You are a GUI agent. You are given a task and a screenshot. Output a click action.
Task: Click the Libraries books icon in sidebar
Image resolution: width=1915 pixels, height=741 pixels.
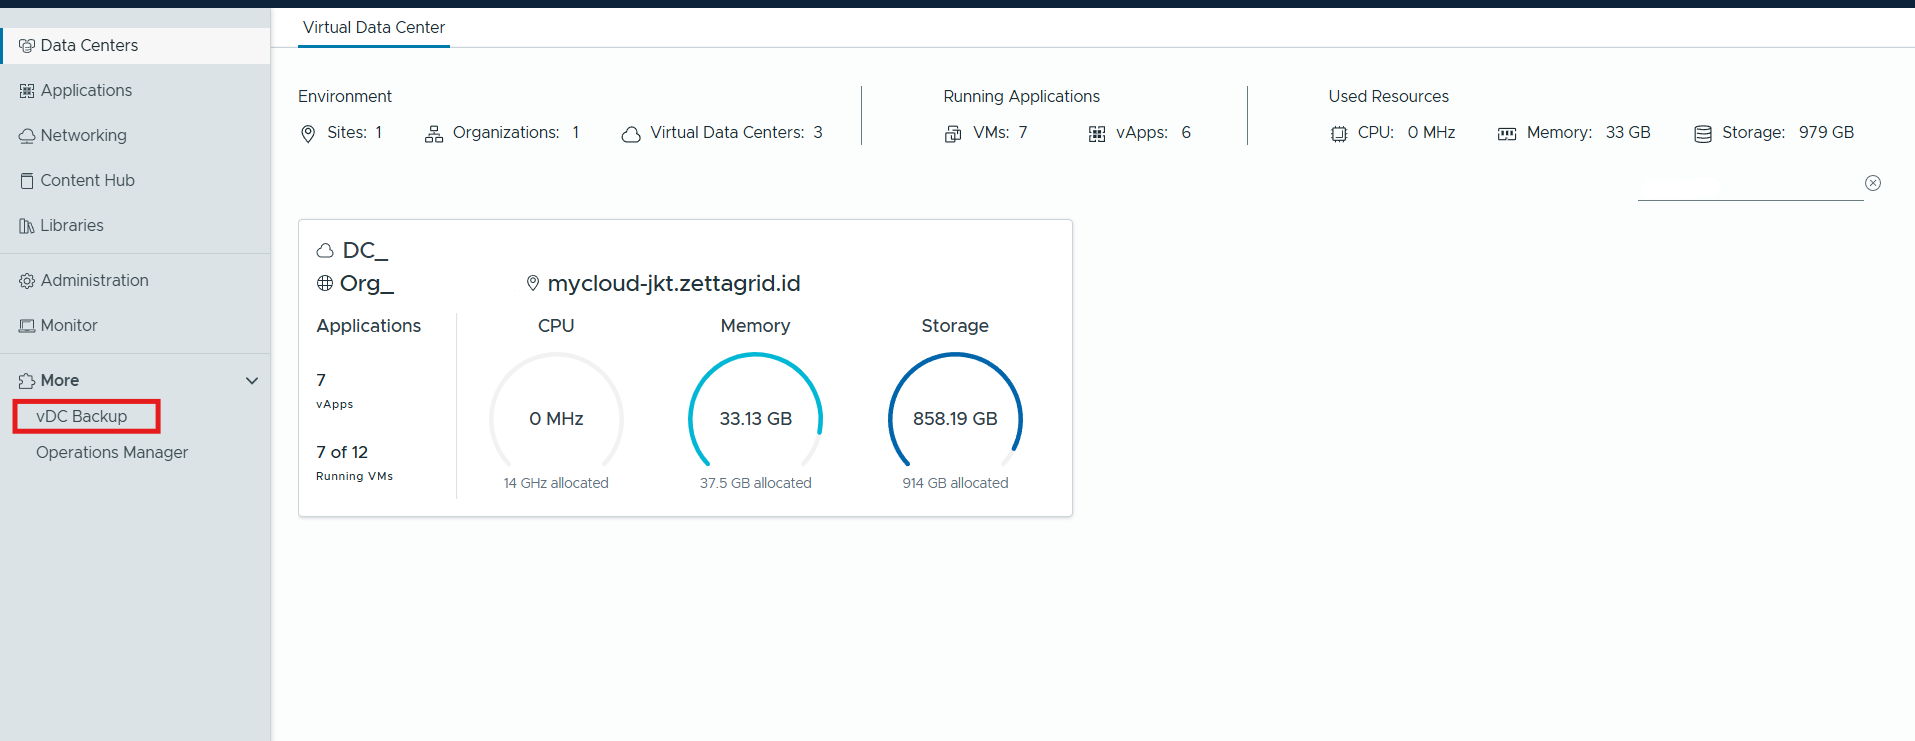[x=27, y=226]
